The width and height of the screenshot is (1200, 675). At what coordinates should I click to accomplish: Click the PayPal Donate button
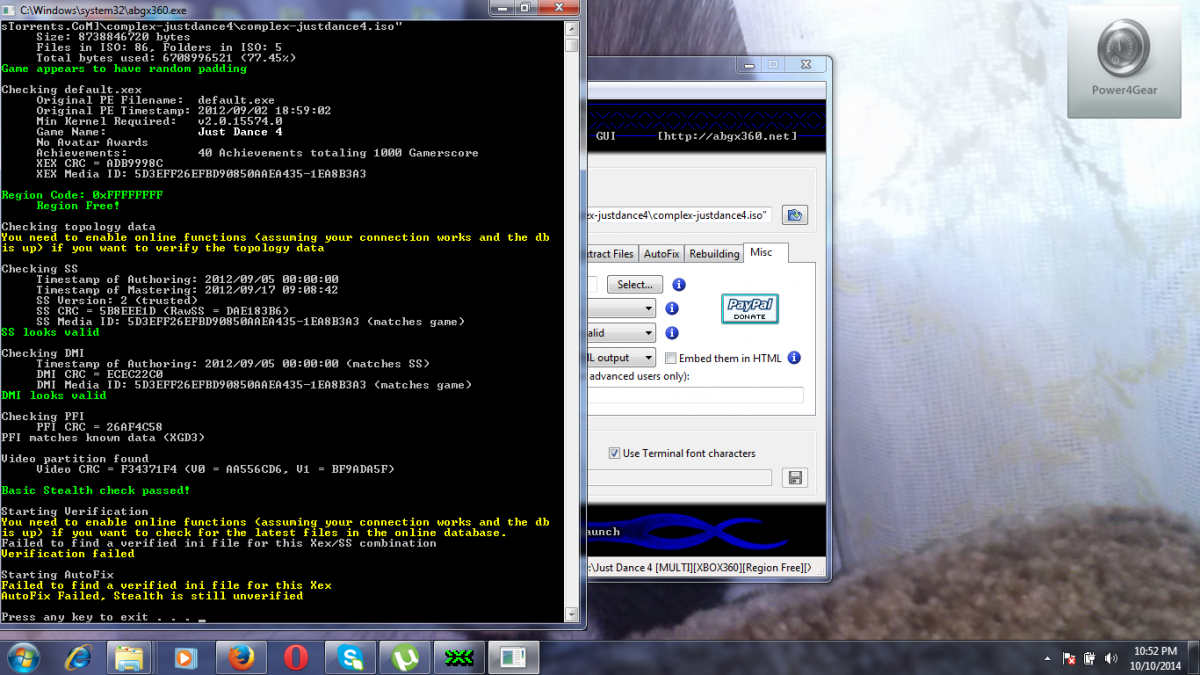750,309
